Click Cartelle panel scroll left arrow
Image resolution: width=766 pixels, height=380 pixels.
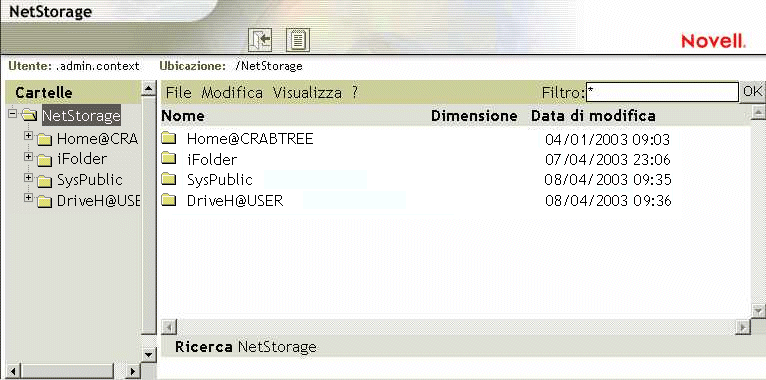13,371
